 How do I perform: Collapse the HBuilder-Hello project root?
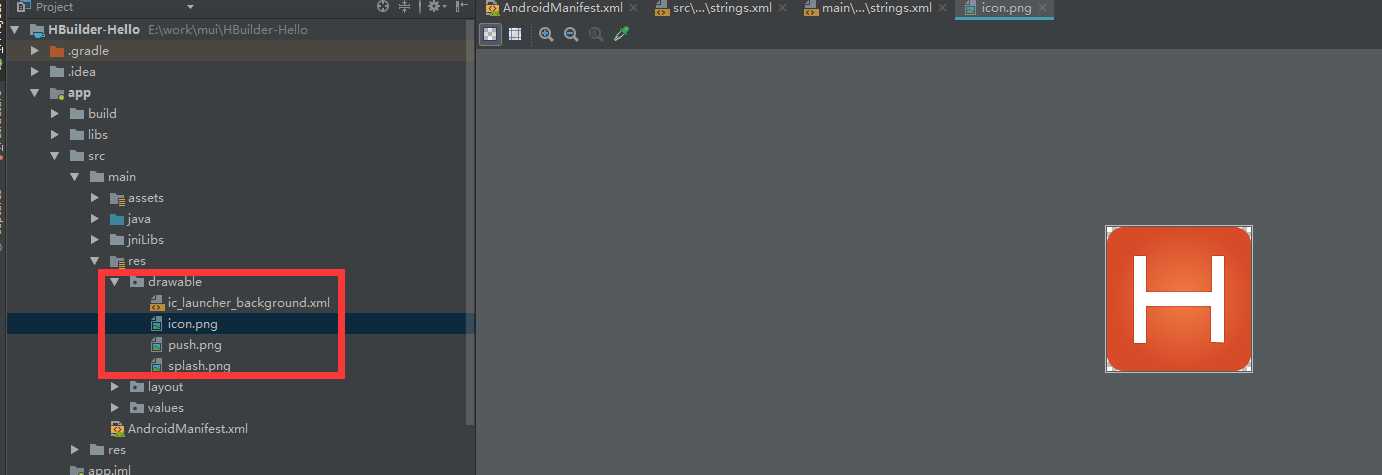(15, 30)
